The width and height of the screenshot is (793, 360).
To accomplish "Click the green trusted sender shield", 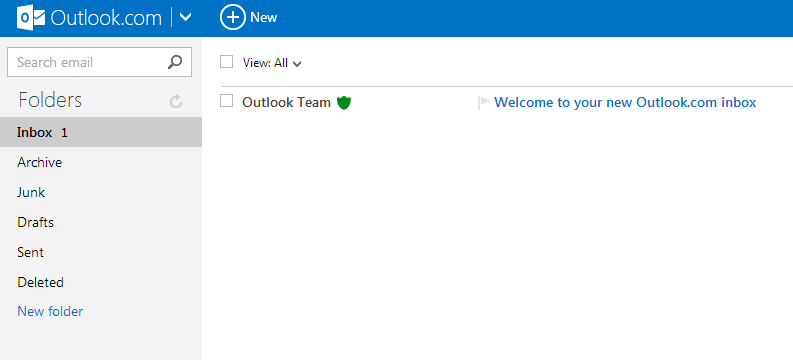I will (344, 103).
